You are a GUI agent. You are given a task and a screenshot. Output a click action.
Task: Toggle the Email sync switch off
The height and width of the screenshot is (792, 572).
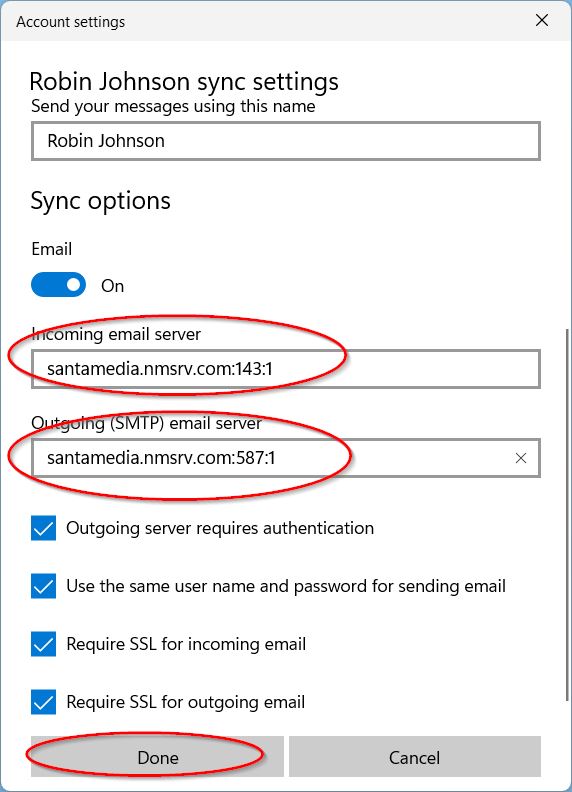59,285
